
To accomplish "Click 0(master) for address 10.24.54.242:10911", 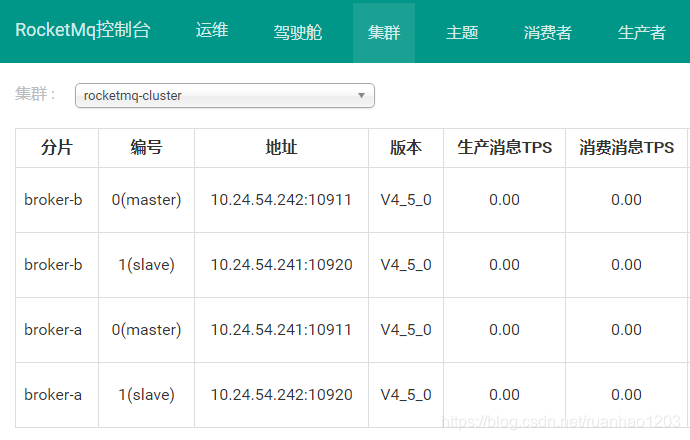I will pyautogui.click(x=147, y=200).
